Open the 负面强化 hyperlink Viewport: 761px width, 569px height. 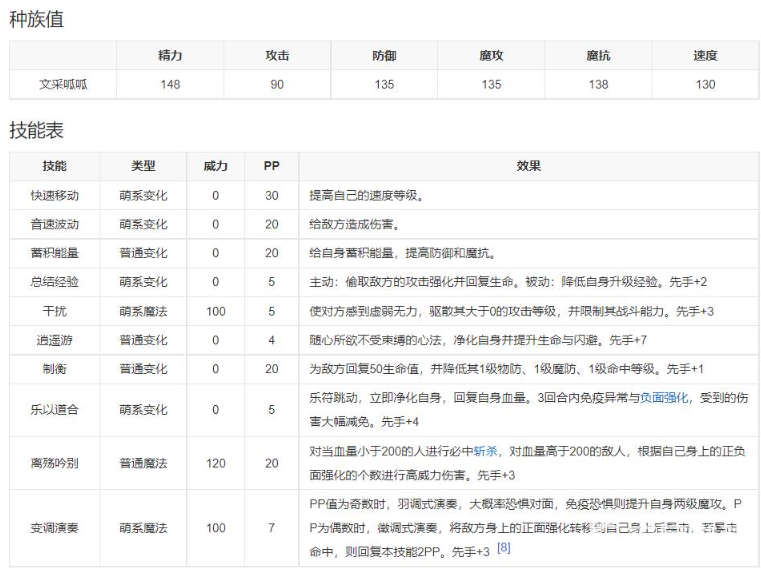coord(664,398)
